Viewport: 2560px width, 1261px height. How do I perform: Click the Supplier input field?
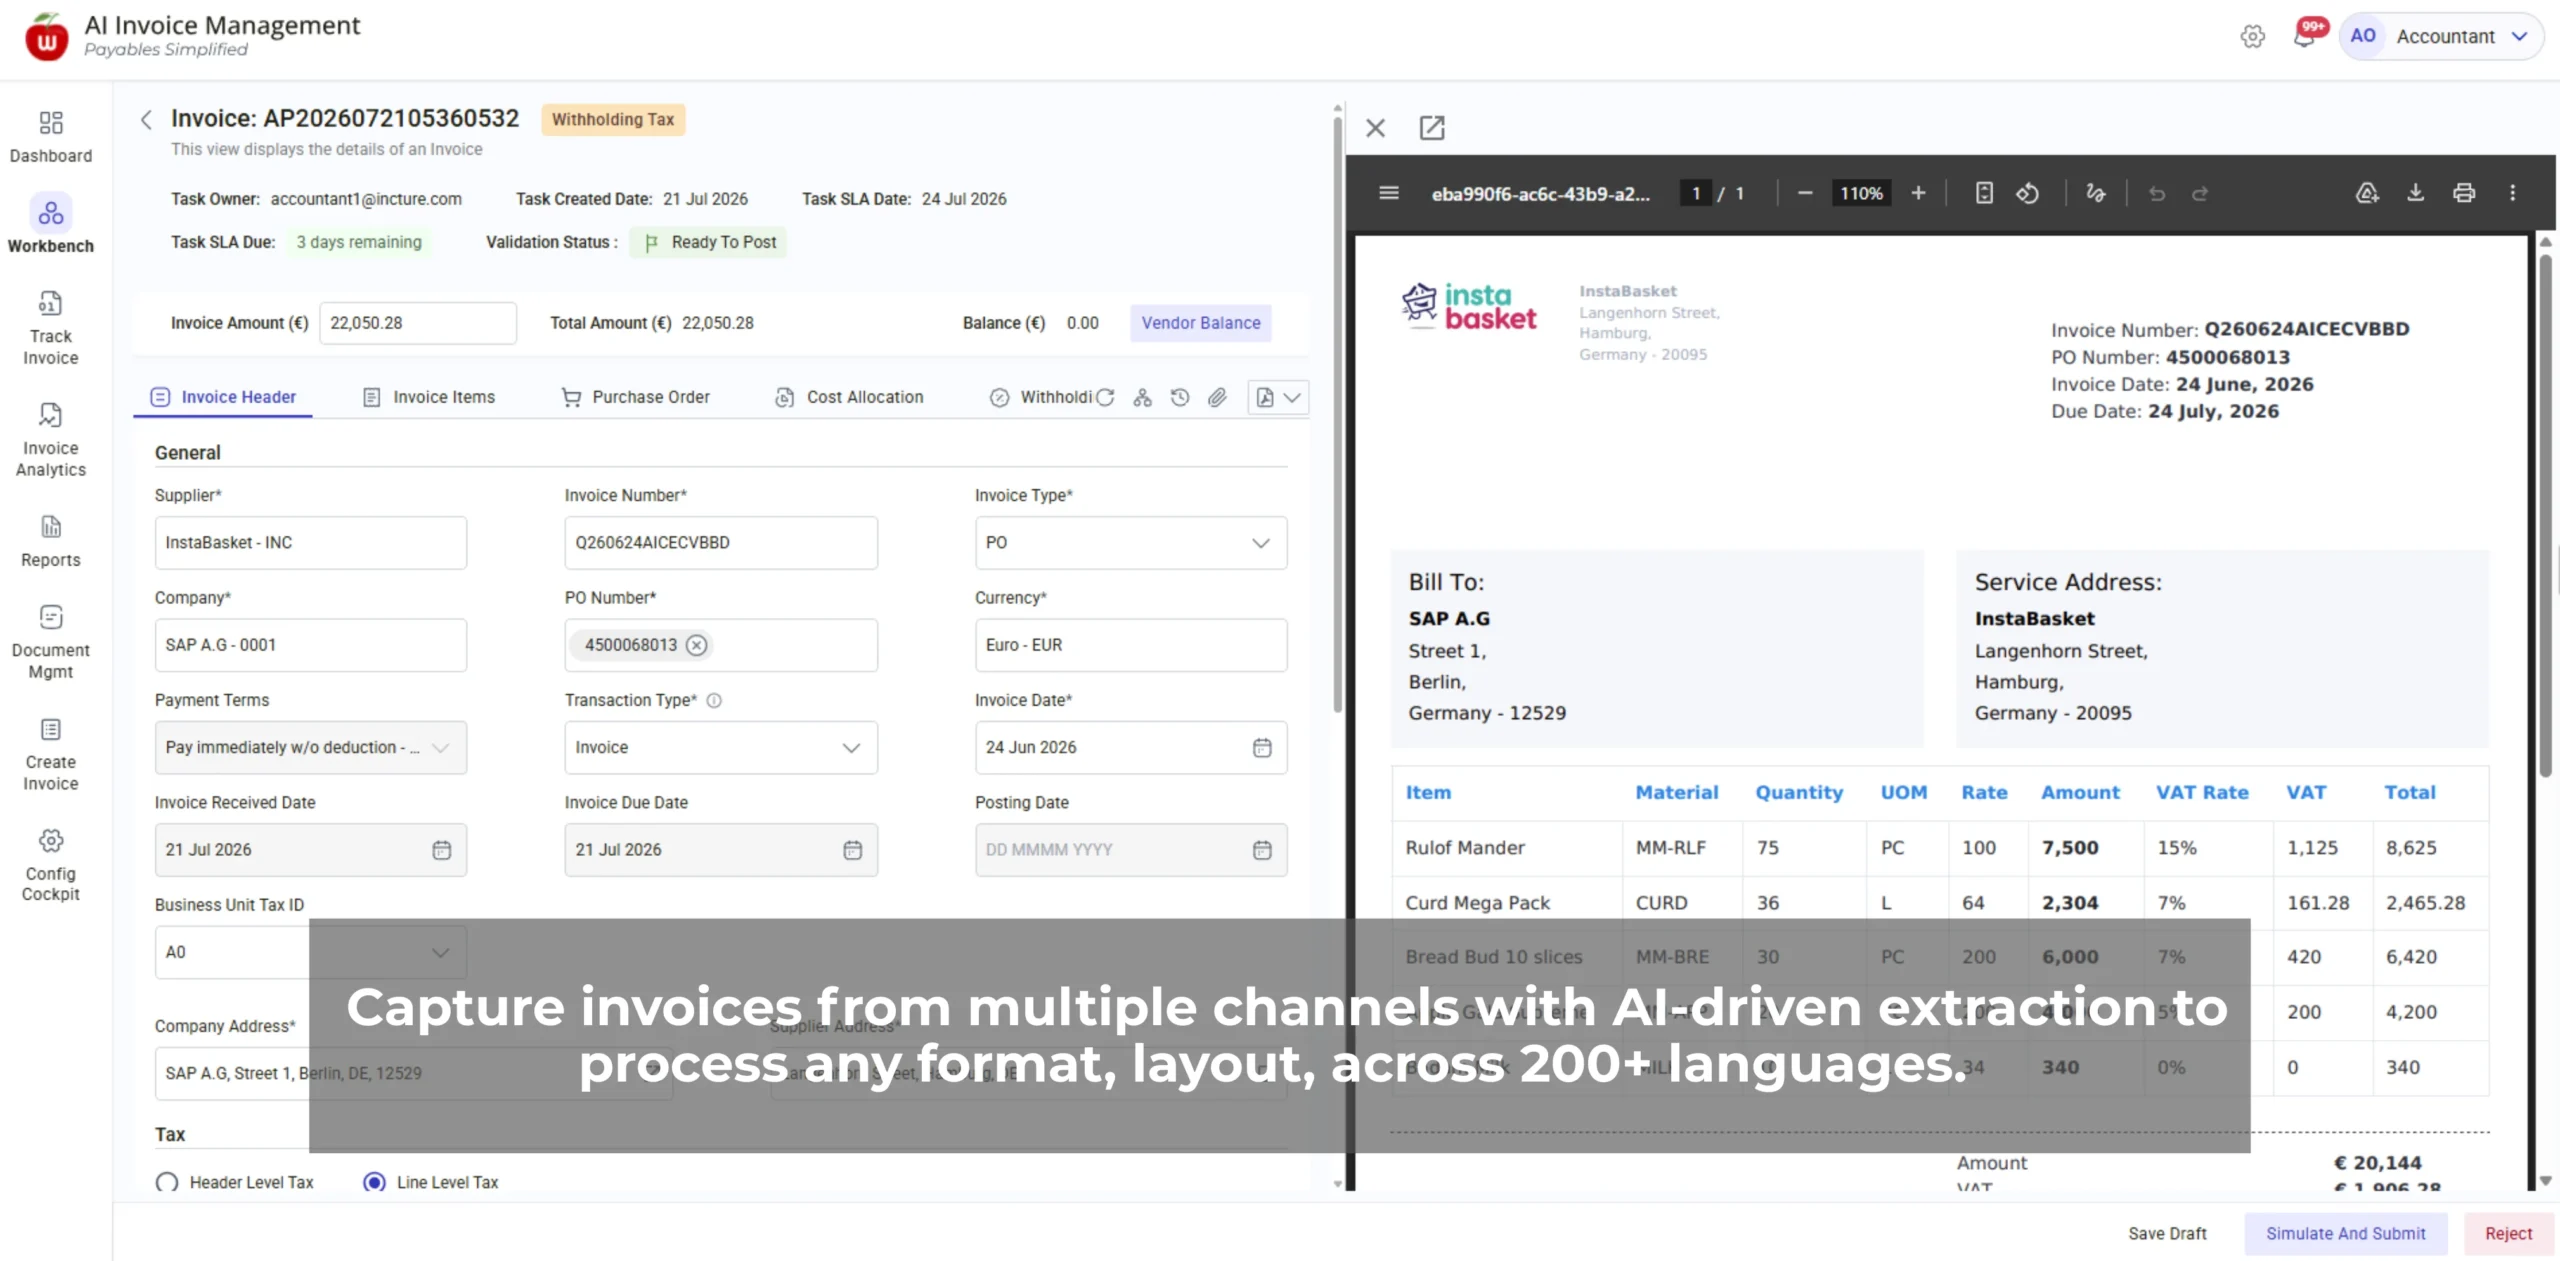311,542
